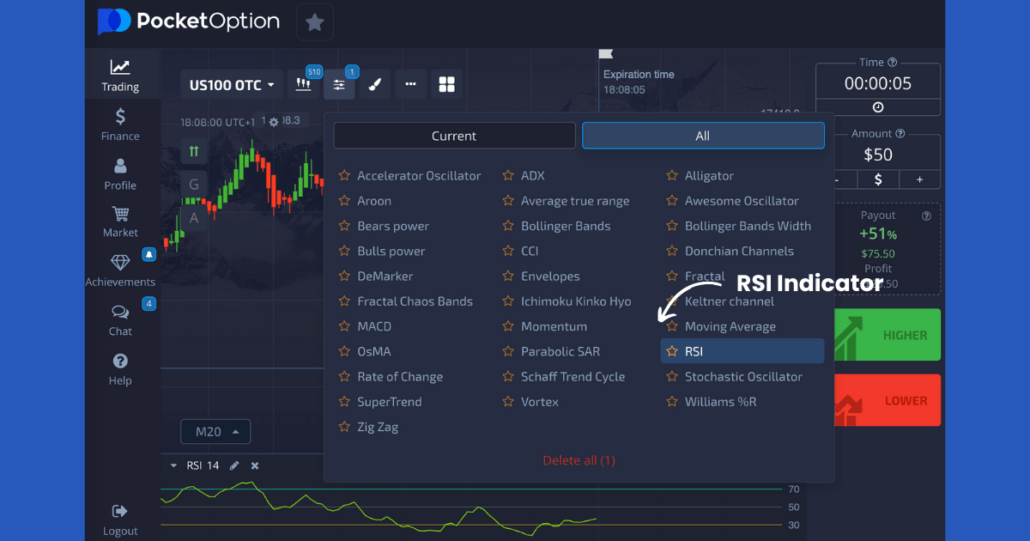Collapse the RSI 14 panel arrow
The height and width of the screenshot is (541, 1030).
(x=173, y=465)
